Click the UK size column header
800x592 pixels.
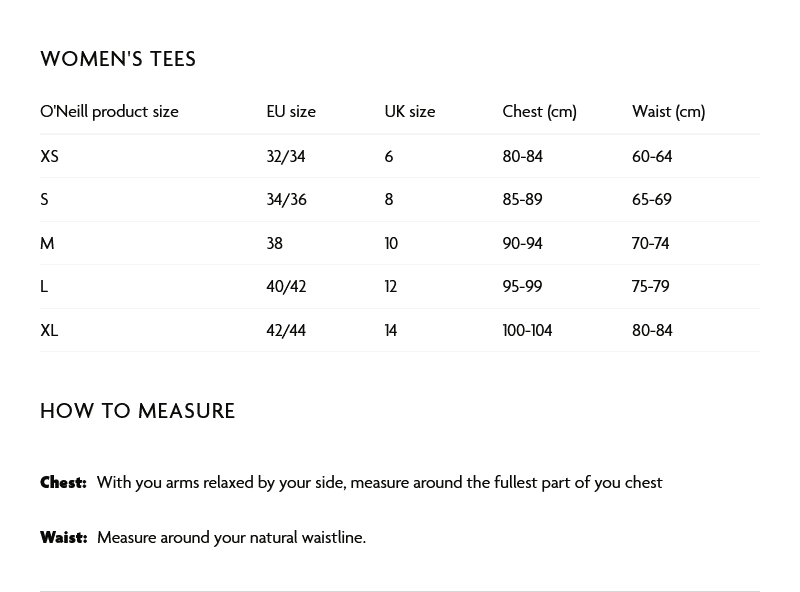coord(410,112)
